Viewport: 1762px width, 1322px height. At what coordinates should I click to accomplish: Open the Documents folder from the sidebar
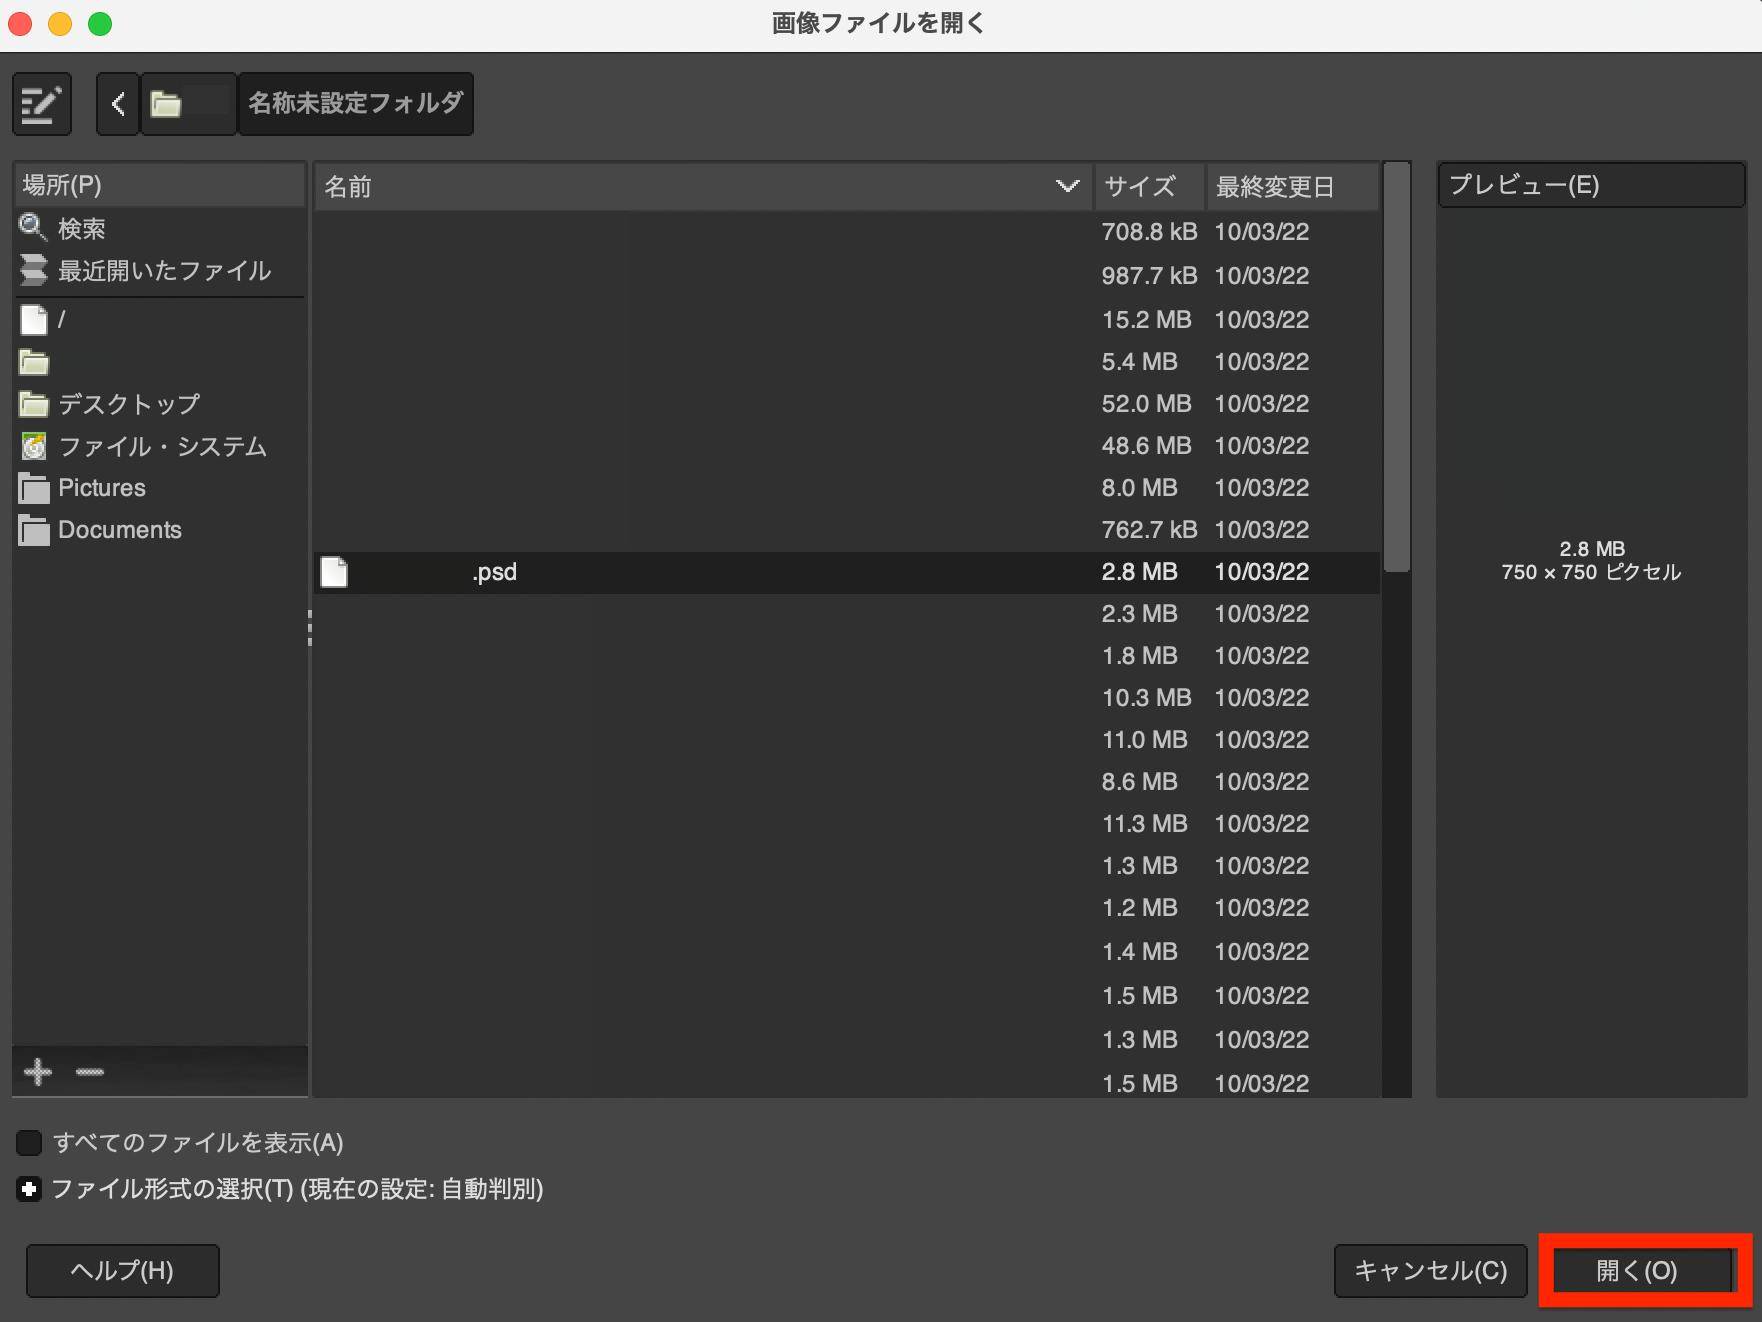point(119,529)
